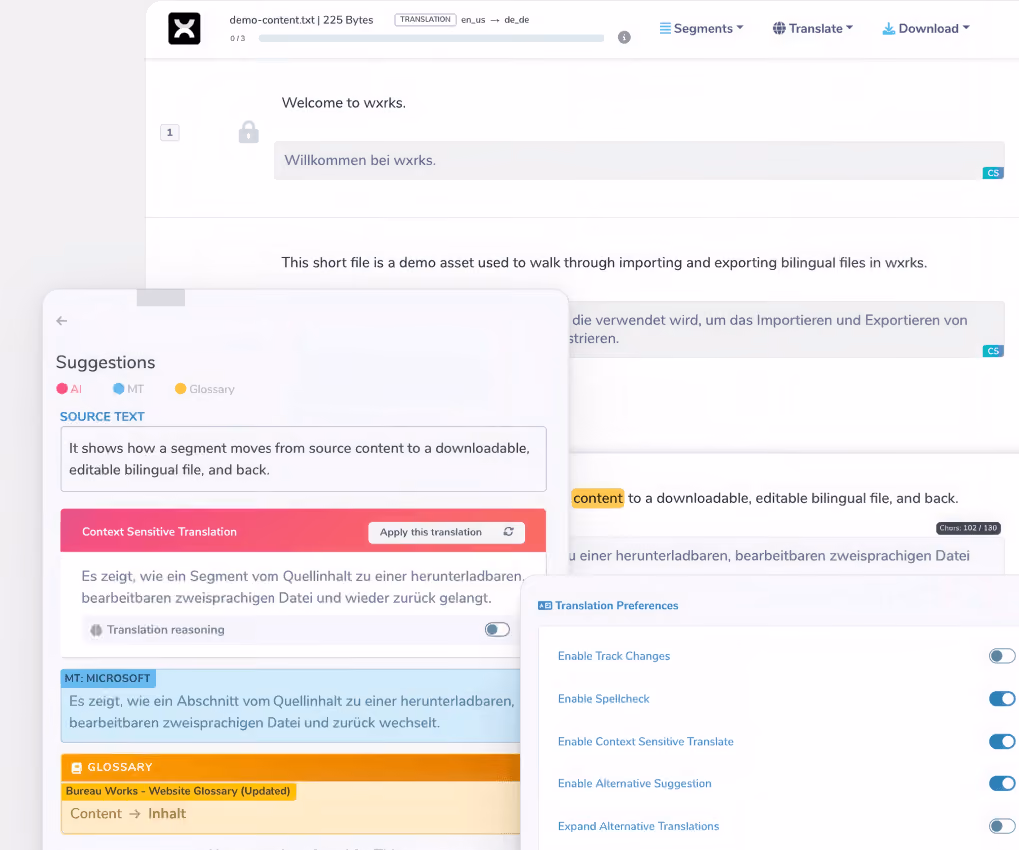Click the translation progress bar

point(431,38)
